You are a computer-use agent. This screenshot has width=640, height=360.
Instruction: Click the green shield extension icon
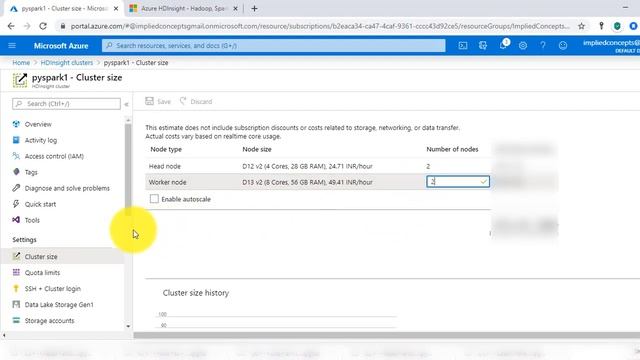pyautogui.click(x=617, y=26)
